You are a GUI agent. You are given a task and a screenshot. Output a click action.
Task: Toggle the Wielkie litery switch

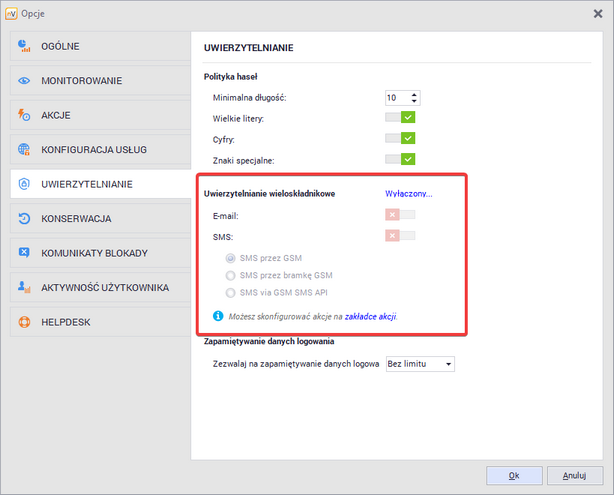[400, 118]
